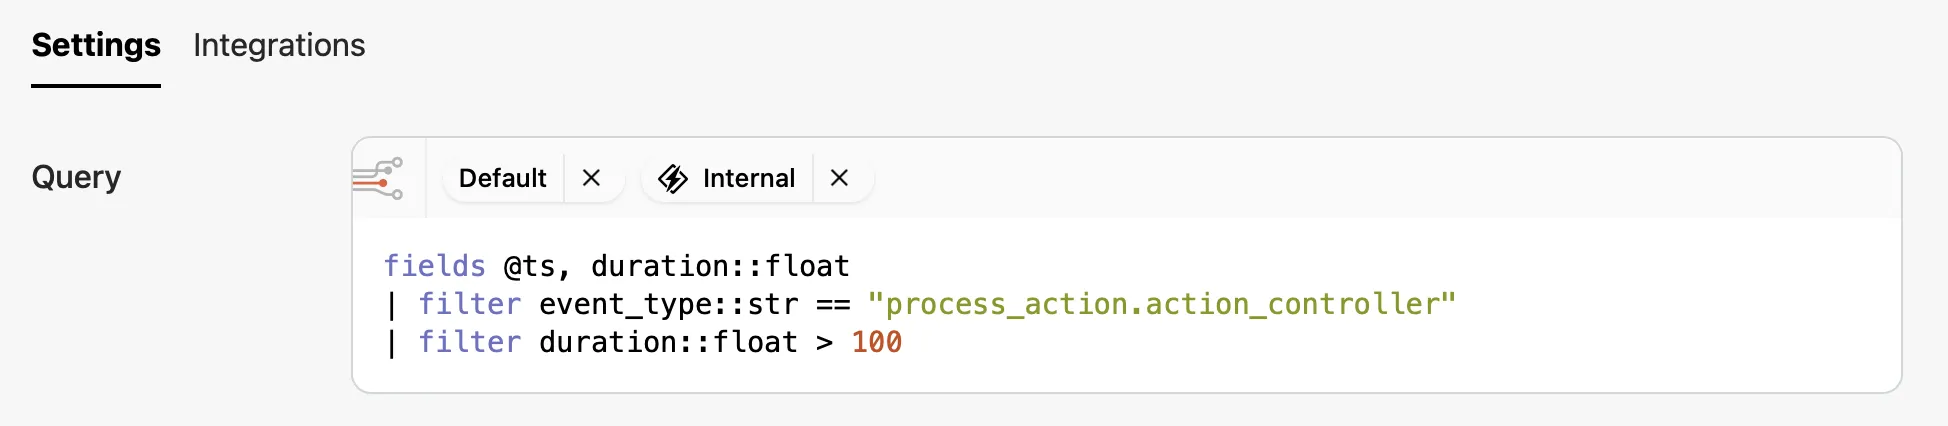Viewport: 1948px width, 426px height.
Task: Click the == operator in the query
Action: click(x=833, y=304)
